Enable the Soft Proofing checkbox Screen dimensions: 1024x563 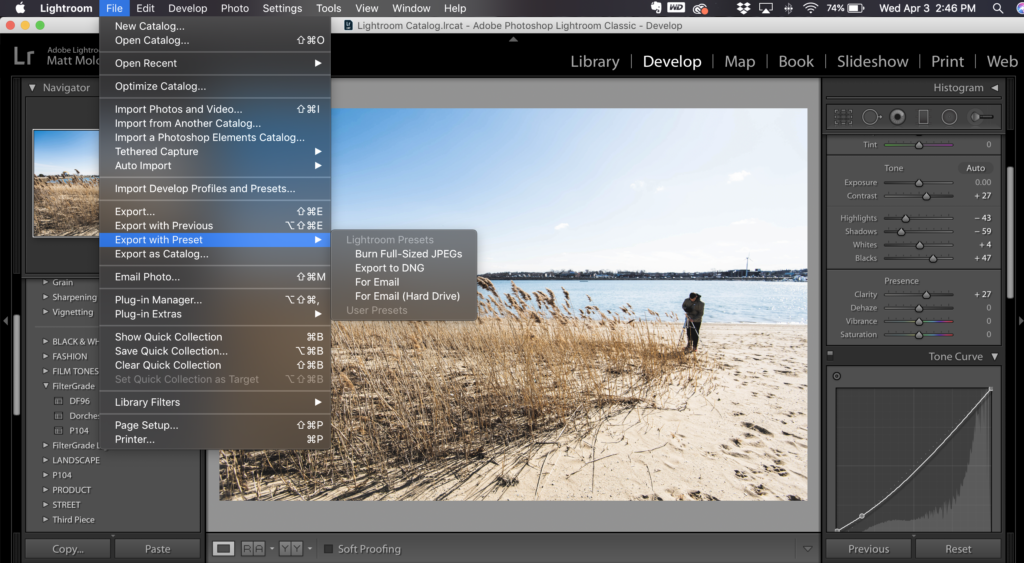click(328, 549)
